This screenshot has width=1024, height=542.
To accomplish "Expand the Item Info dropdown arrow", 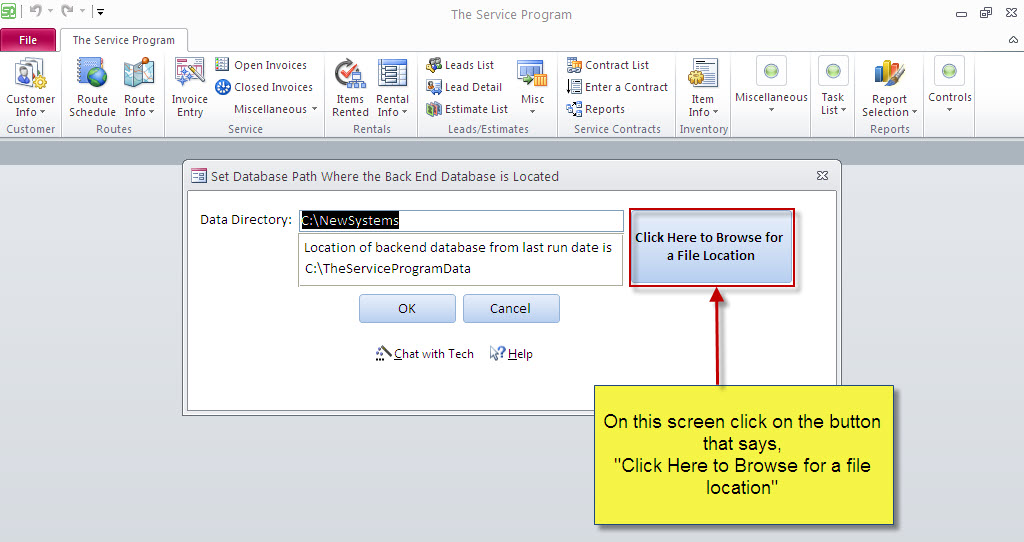I will (x=716, y=112).
